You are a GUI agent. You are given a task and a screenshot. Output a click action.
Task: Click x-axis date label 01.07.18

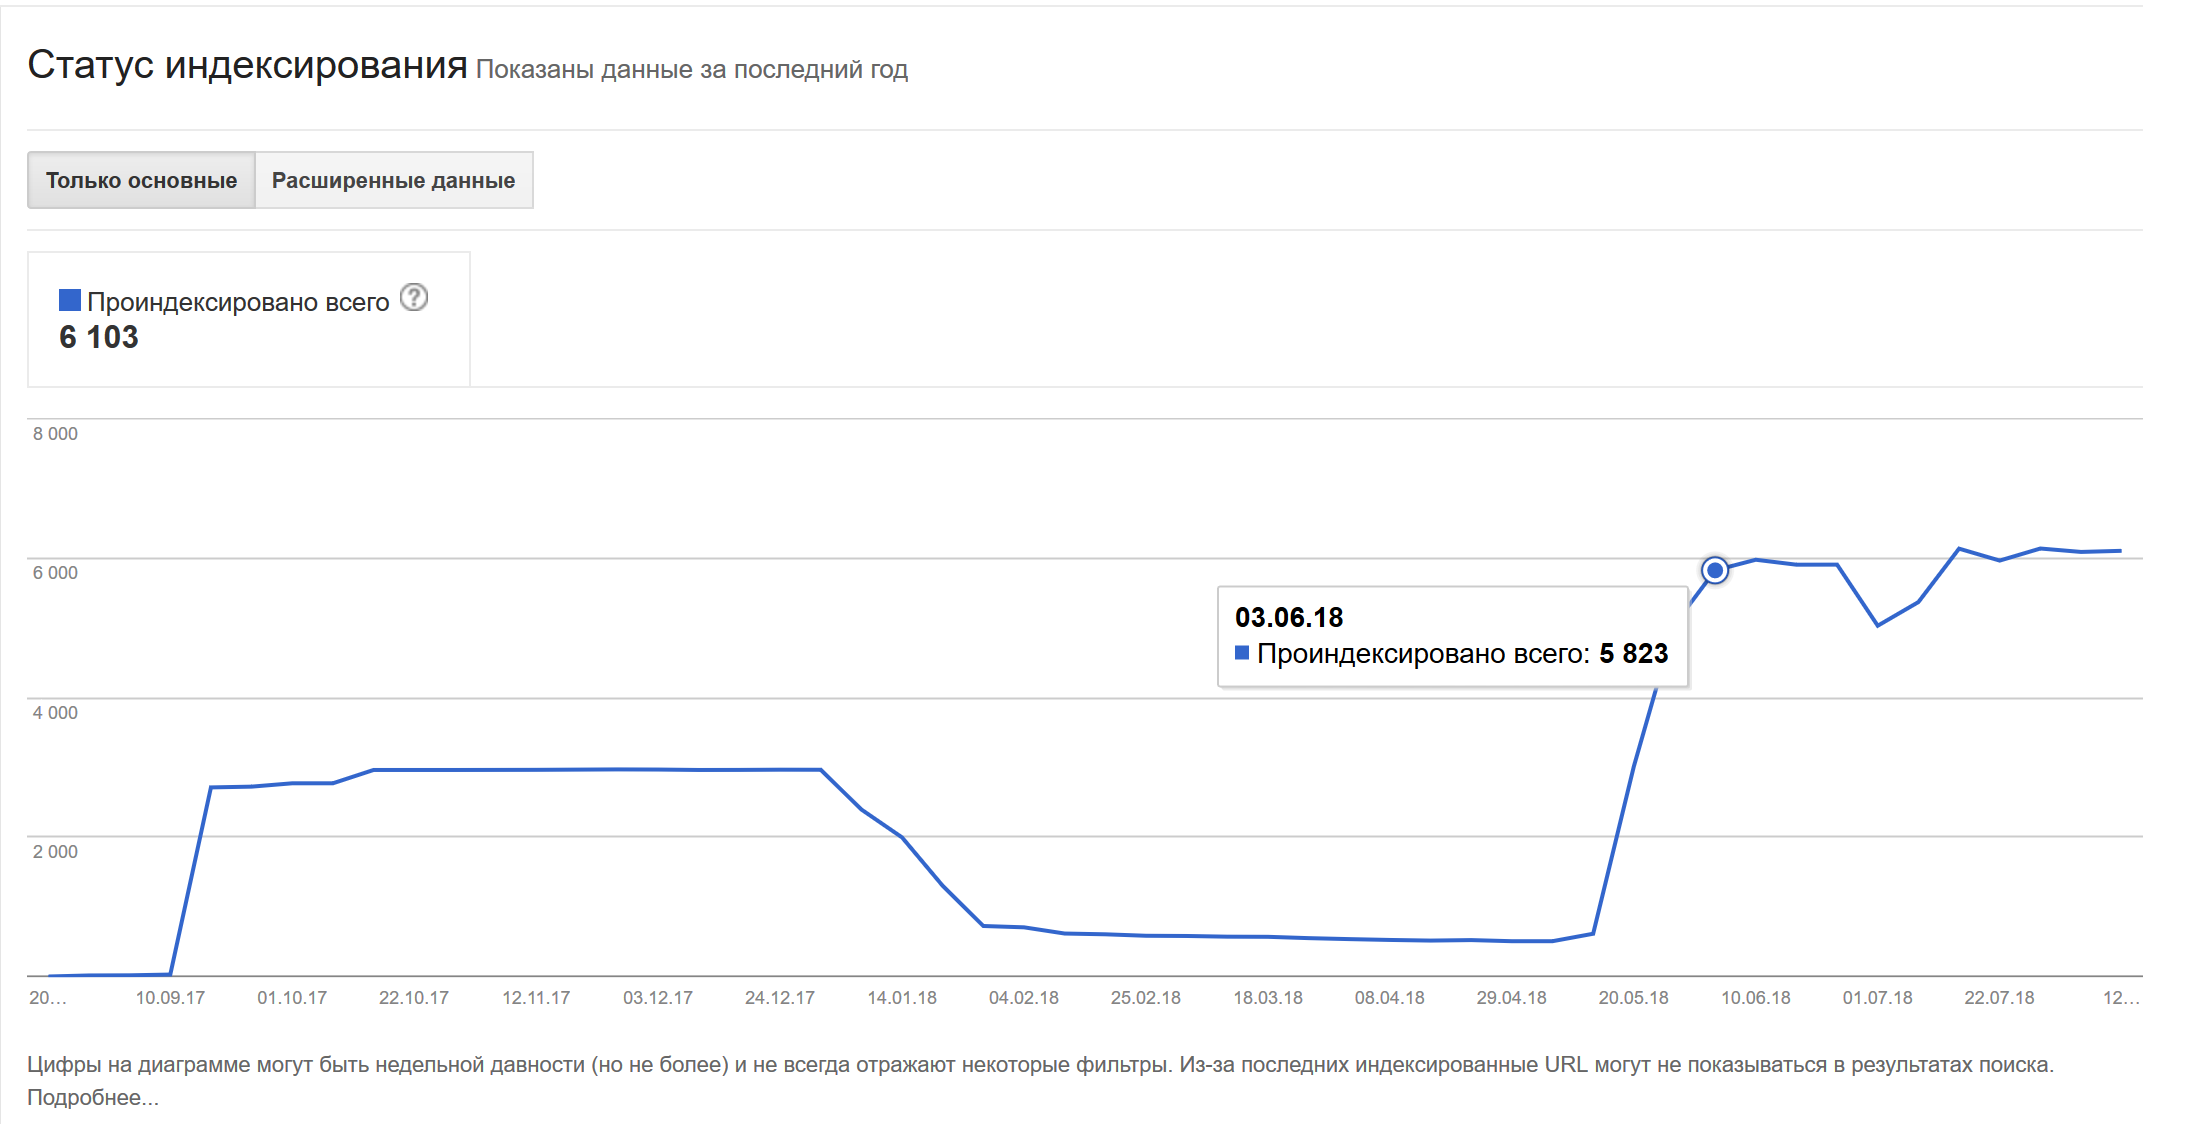point(1877,998)
